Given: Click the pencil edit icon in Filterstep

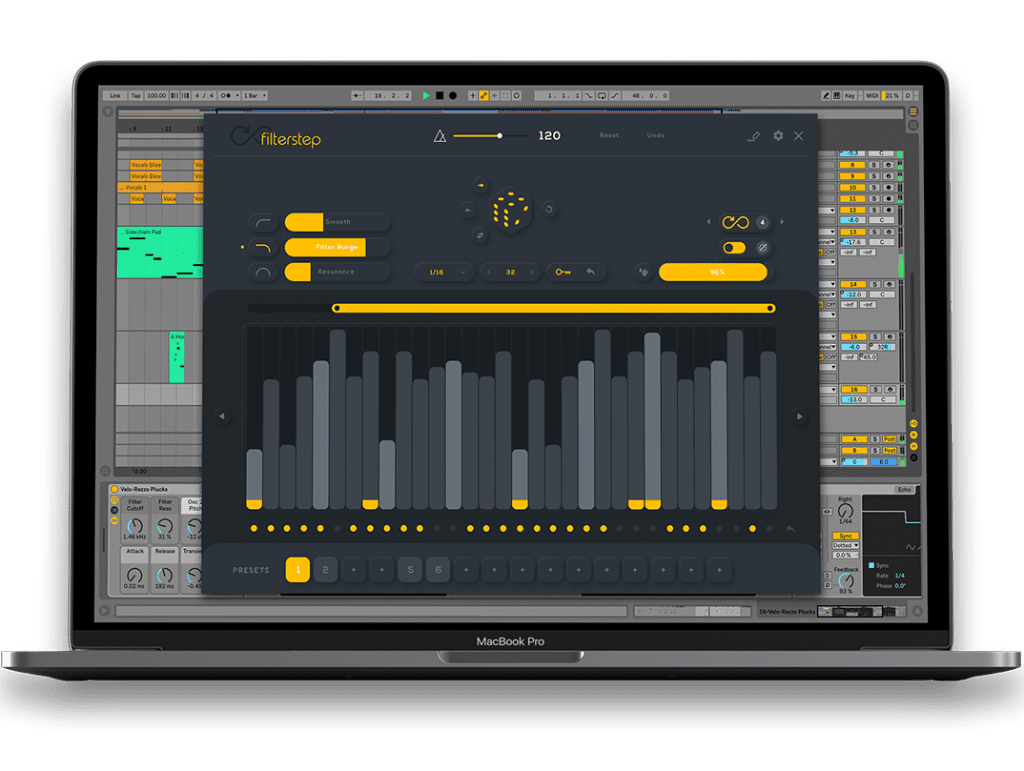Looking at the screenshot, I should point(754,136).
